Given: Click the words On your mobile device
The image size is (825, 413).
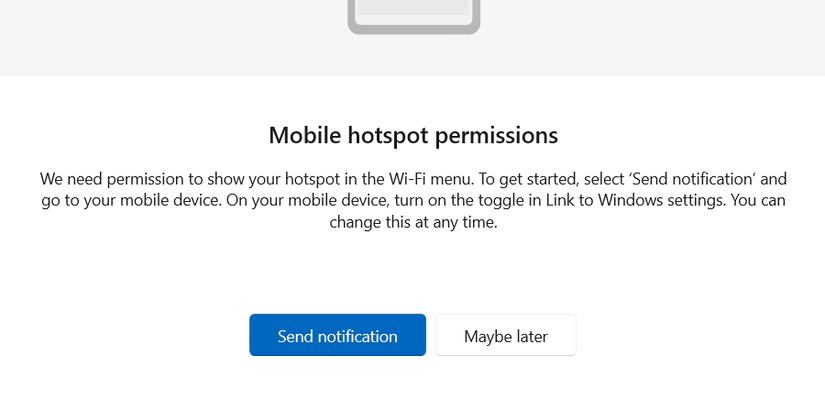Looking at the screenshot, I should [x=308, y=200].
